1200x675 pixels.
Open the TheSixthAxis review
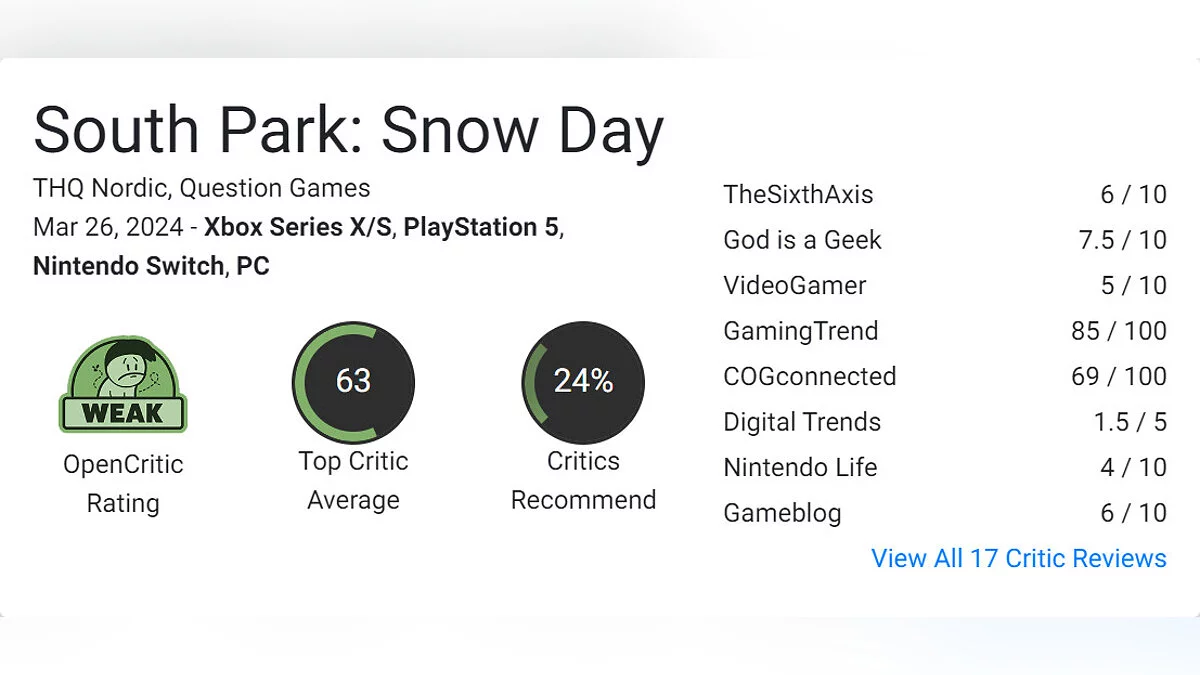point(798,194)
